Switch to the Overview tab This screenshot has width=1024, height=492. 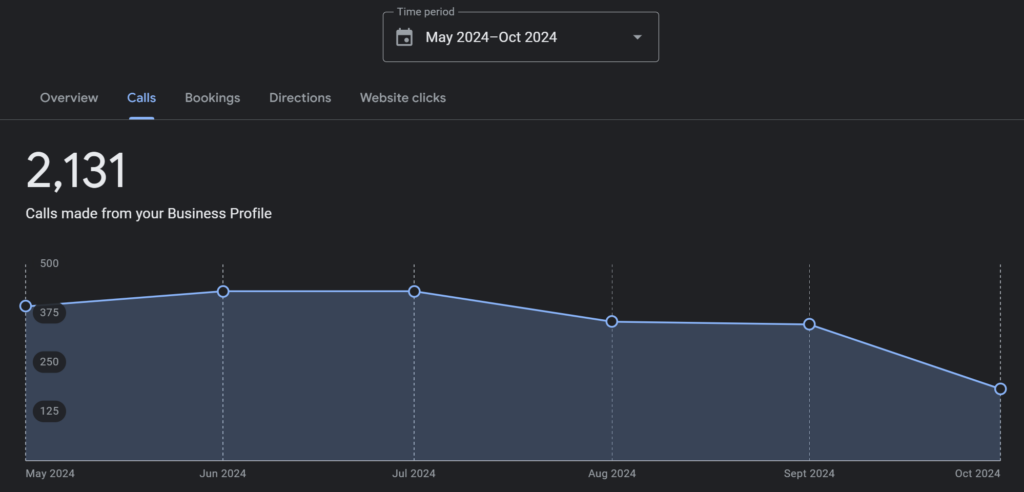coord(69,98)
